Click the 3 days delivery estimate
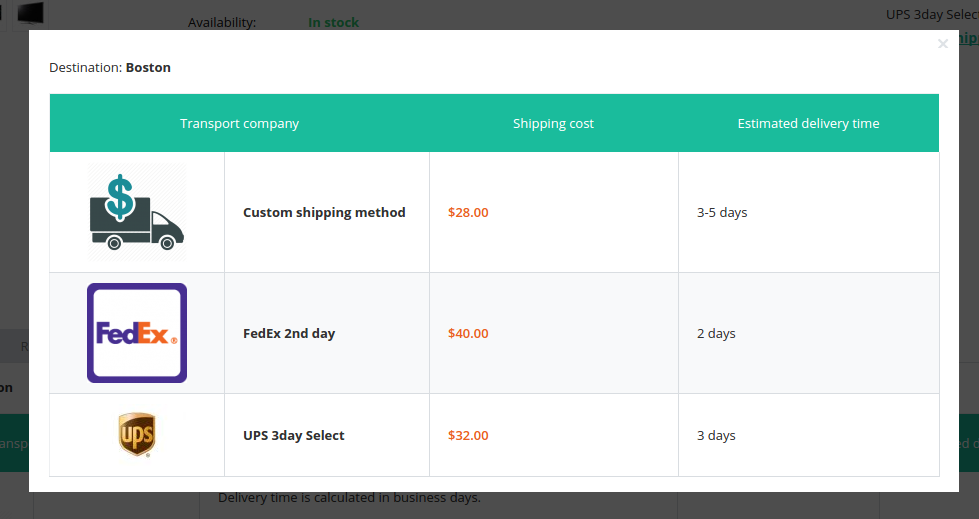This screenshot has height=519, width=979. coord(716,435)
